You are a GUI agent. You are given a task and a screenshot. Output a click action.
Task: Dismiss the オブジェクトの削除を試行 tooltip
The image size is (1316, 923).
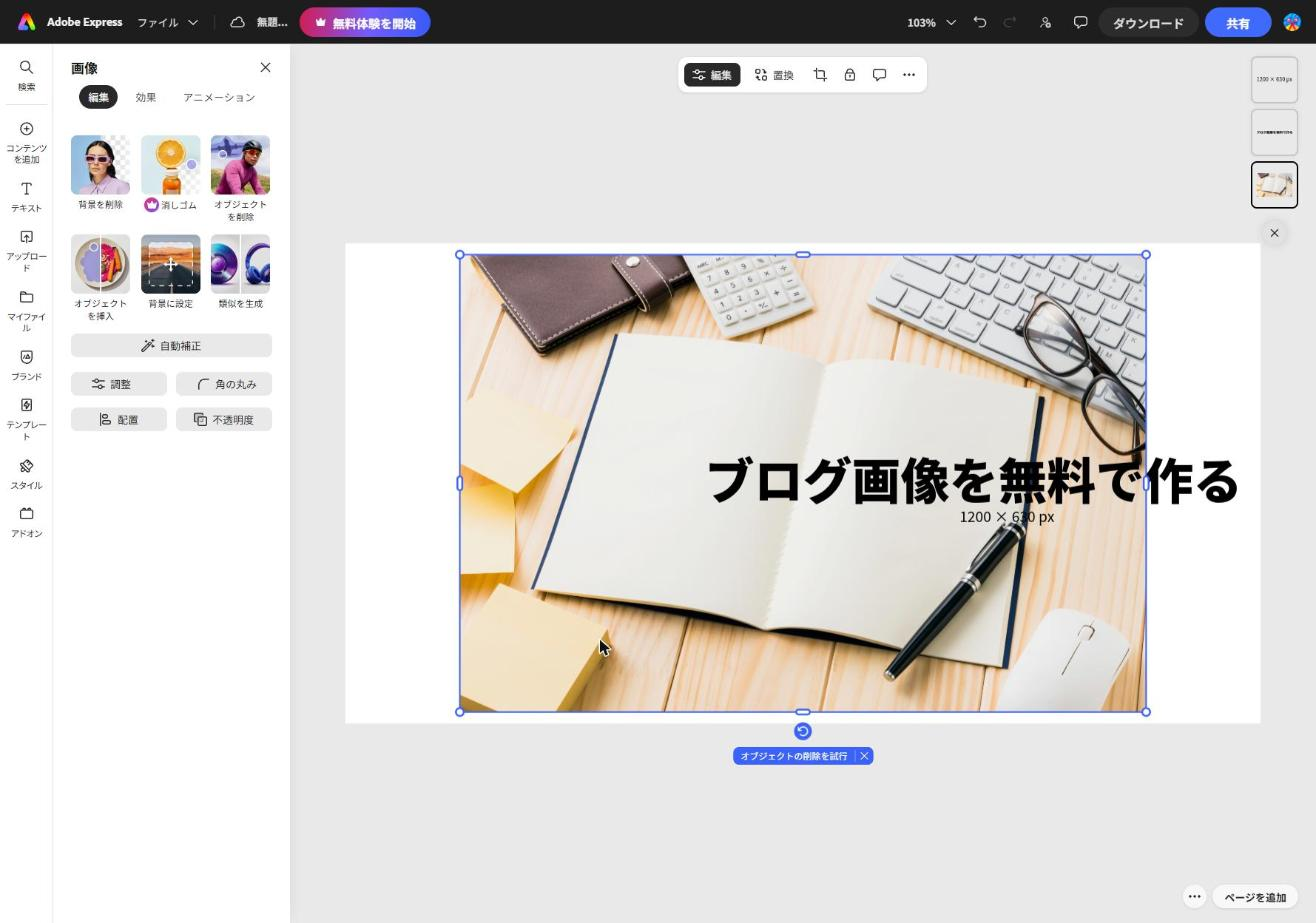point(864,756)
